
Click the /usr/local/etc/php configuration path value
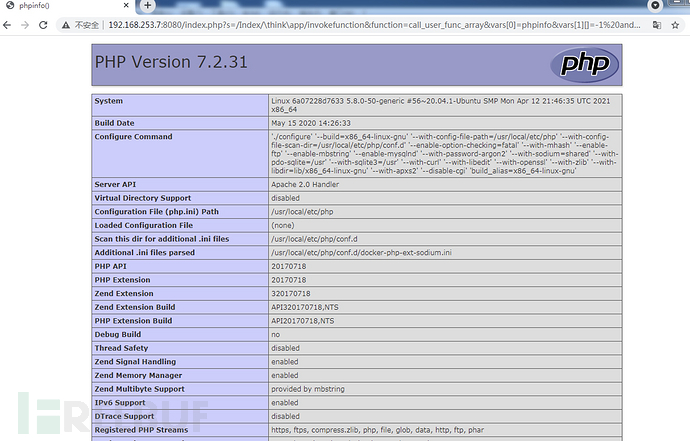pyautogui.click(x=302, y=212)
